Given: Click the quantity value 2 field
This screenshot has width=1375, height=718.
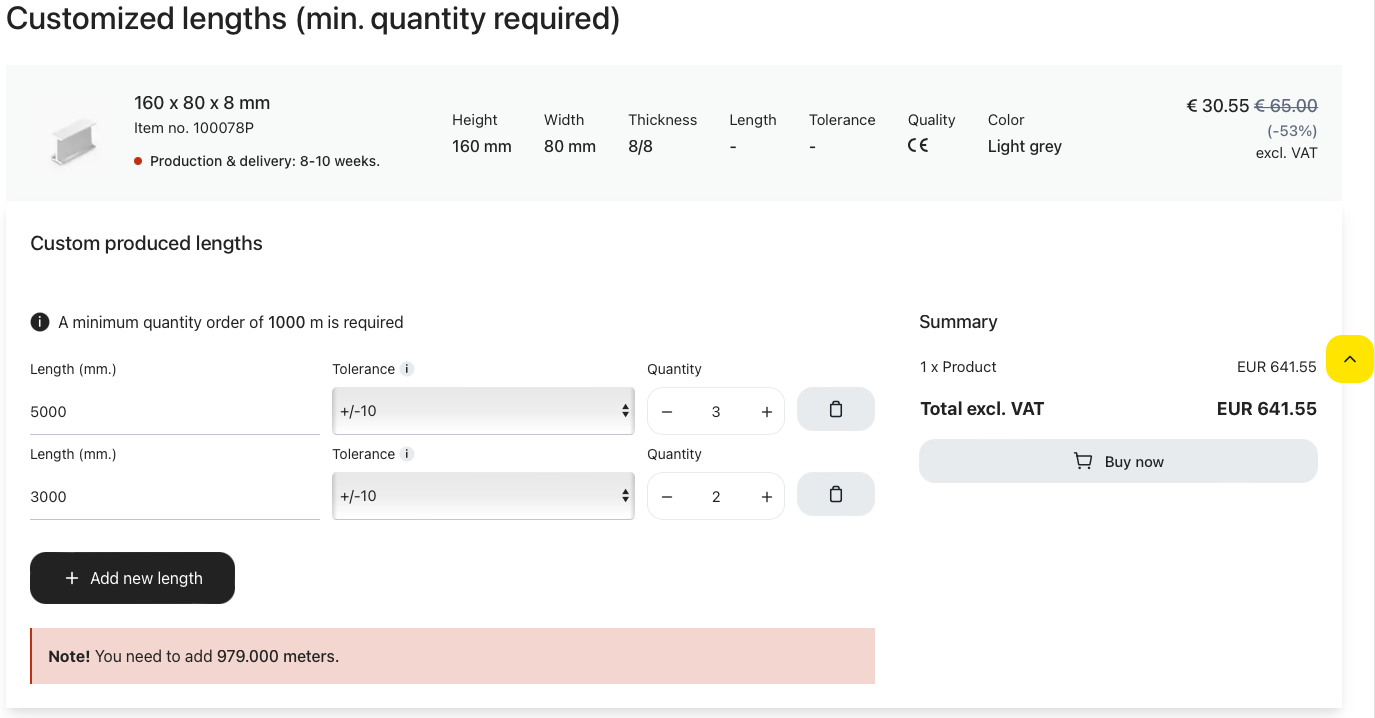Looking at the screenshot, I should point(716,497).
